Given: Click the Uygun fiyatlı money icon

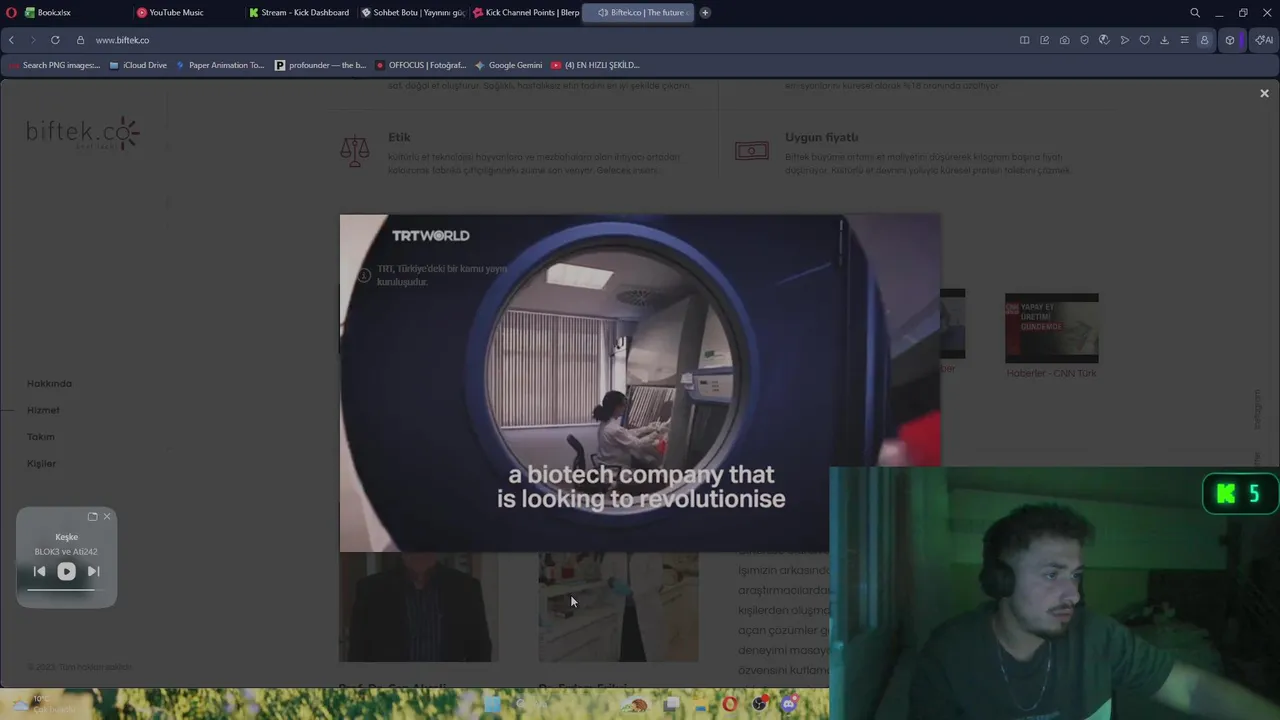Looking at the screenshot, I should (x=751, y=151).
